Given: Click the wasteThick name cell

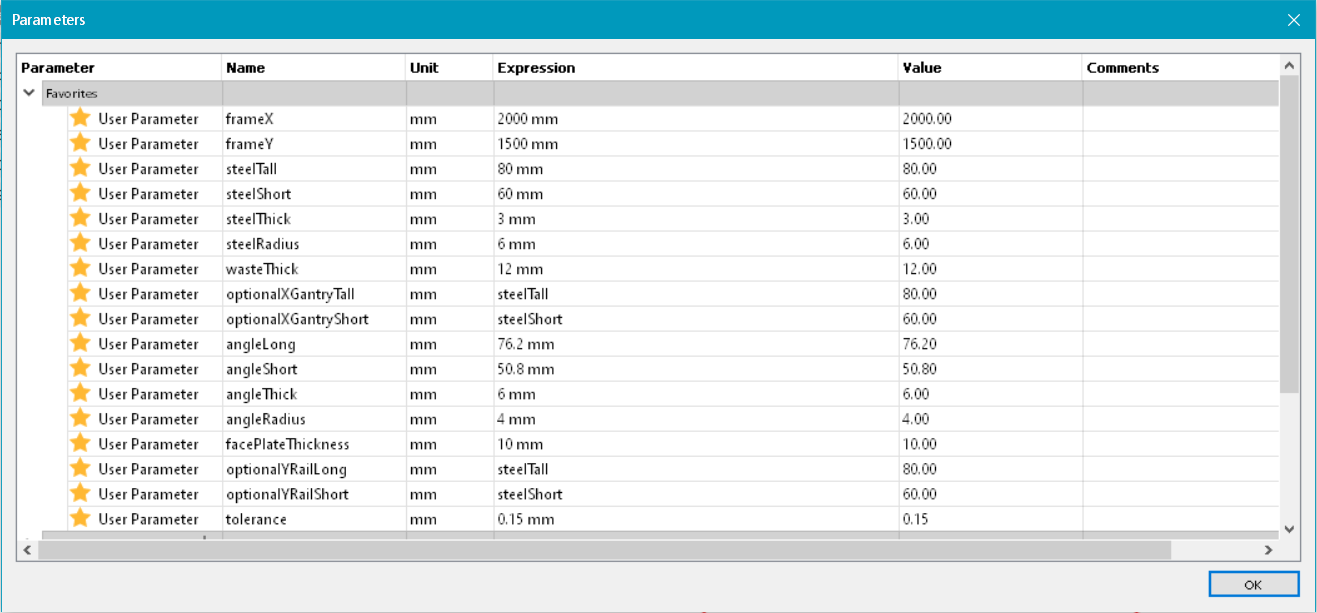Looking at the screenshot, I should [313, 268].
